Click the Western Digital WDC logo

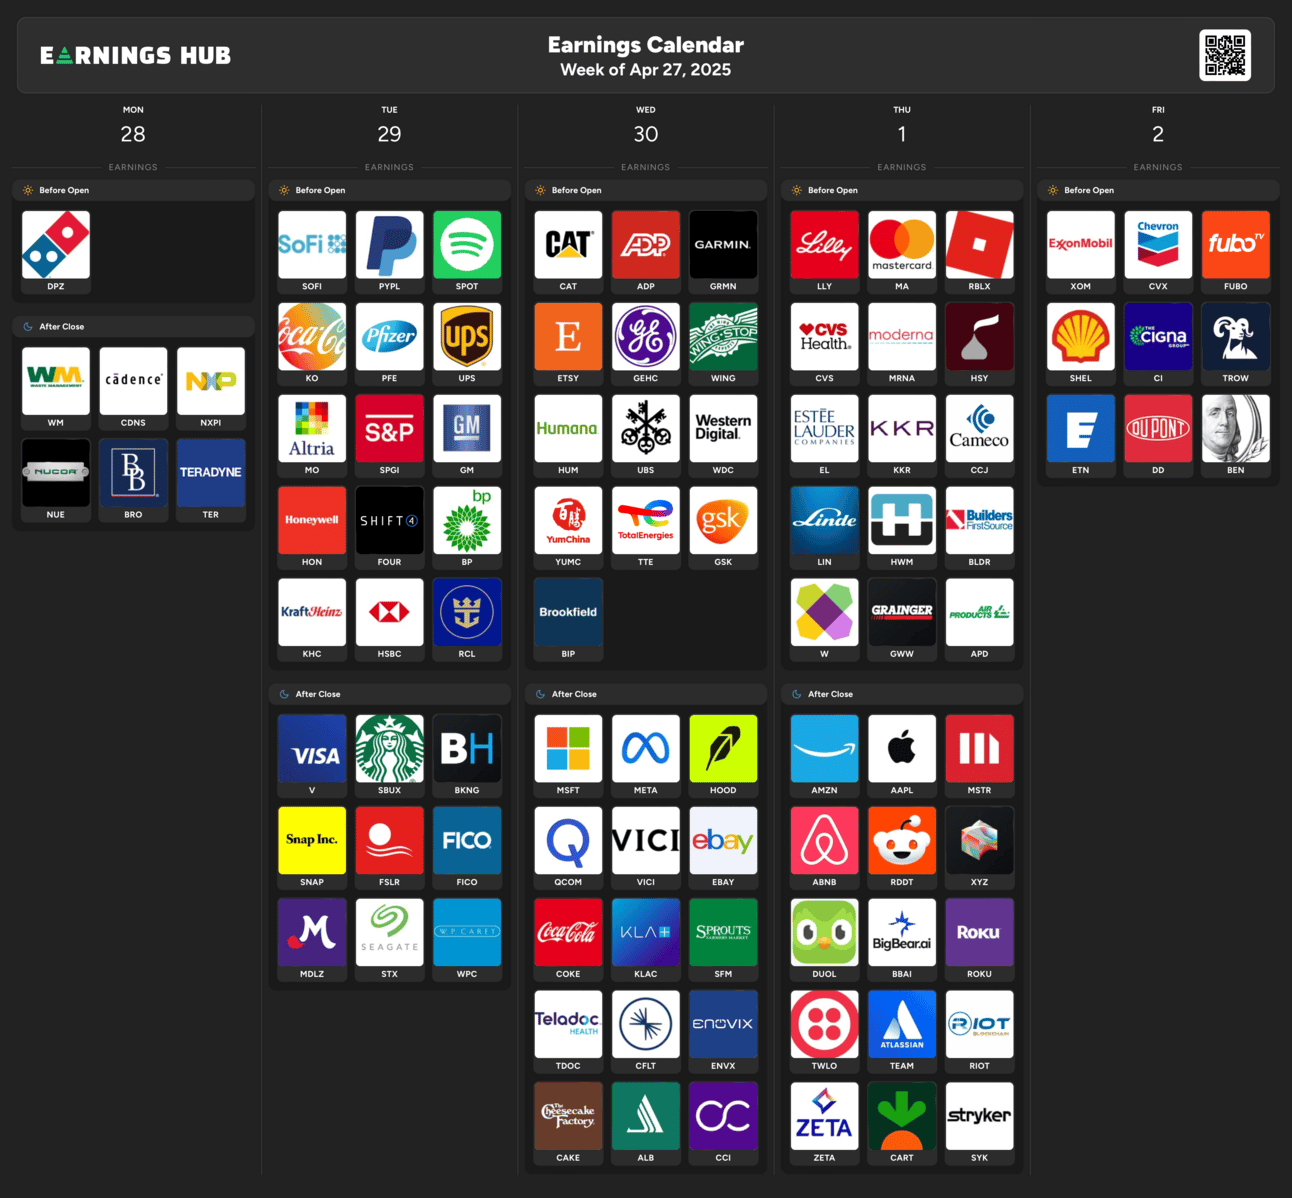point(723,428)
